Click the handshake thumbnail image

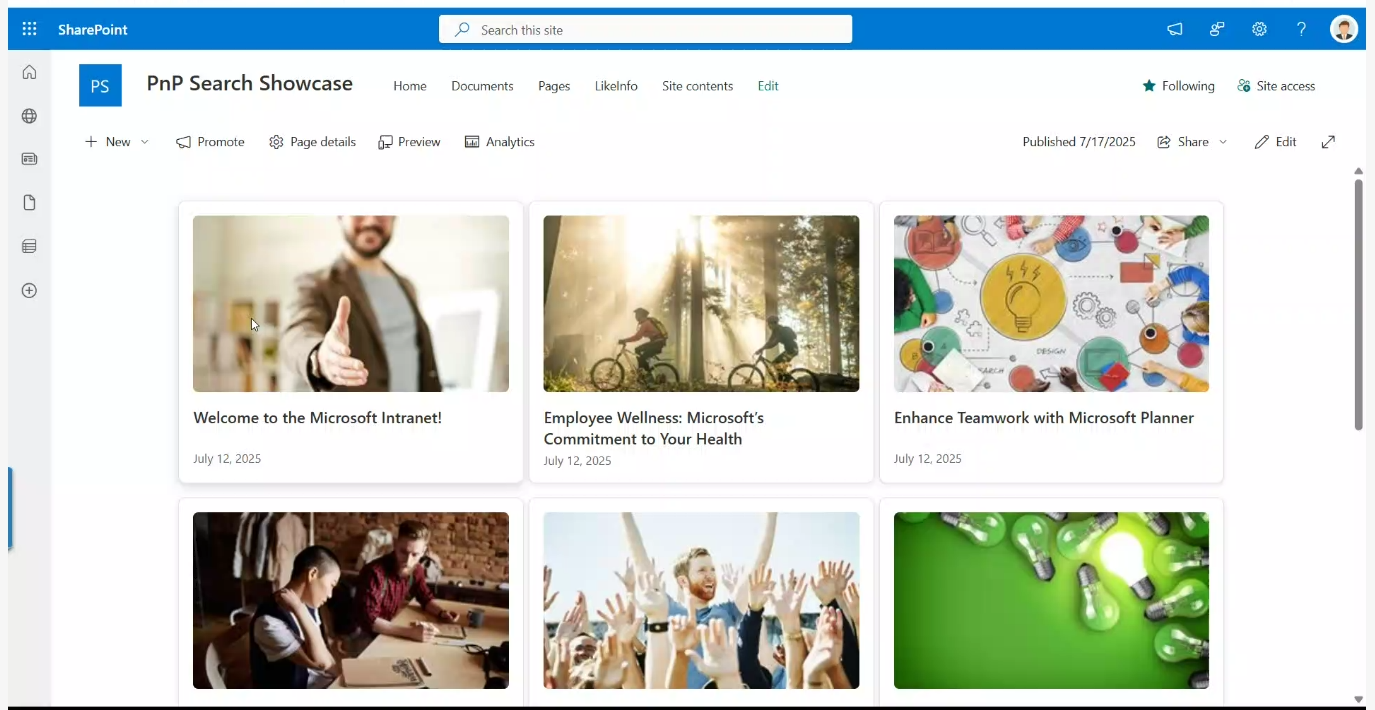point(351,304)
